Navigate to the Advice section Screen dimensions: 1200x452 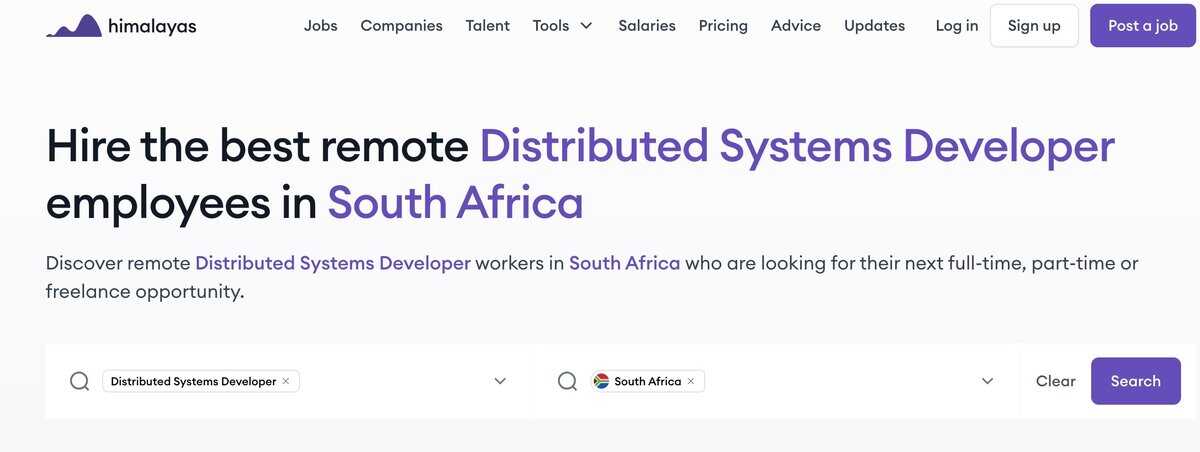coord(795,26)
